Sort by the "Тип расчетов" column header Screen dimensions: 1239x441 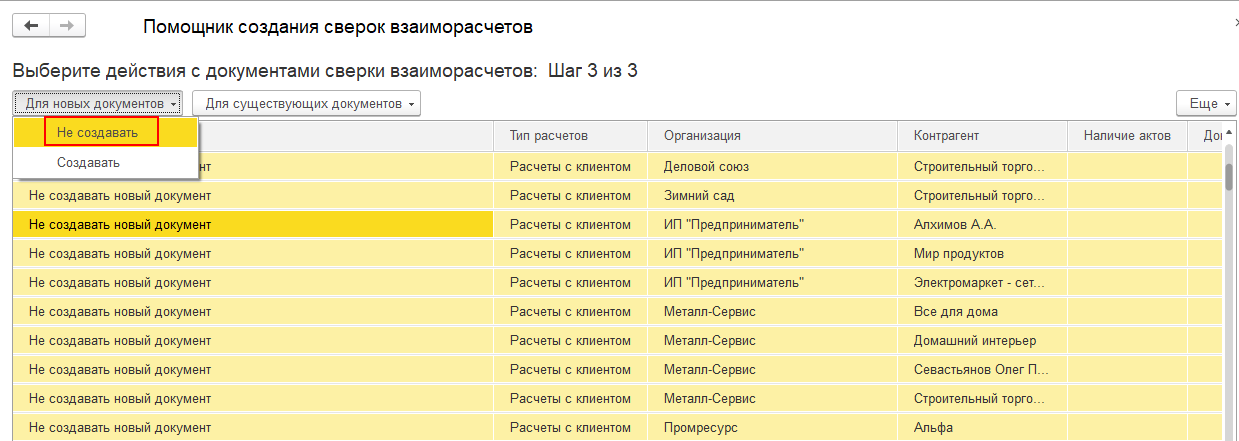coord(548,136)
